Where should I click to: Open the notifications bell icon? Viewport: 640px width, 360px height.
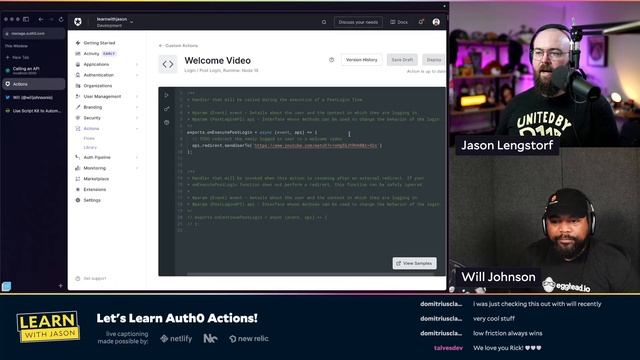coord(421,22)
